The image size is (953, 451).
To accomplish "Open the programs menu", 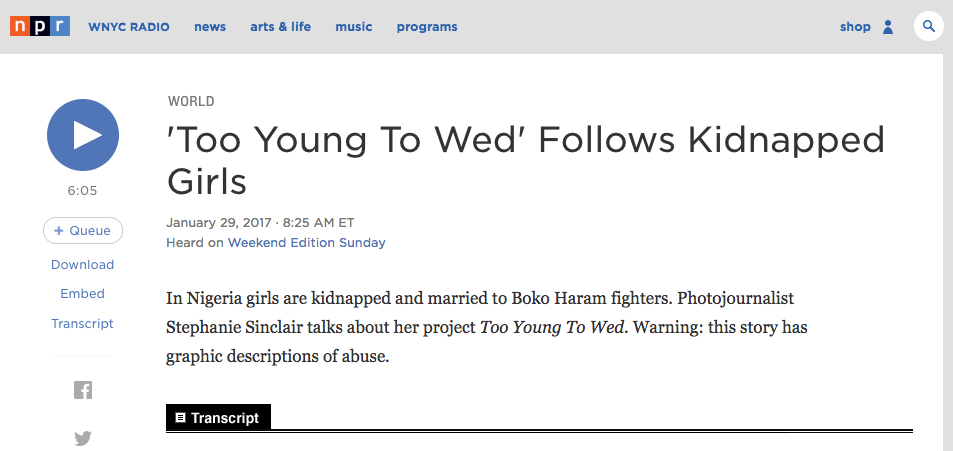I will 427,27.
